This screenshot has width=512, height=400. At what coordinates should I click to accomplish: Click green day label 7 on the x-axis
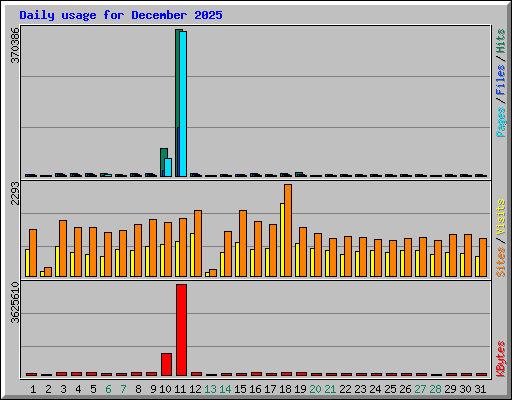(123, 389)
